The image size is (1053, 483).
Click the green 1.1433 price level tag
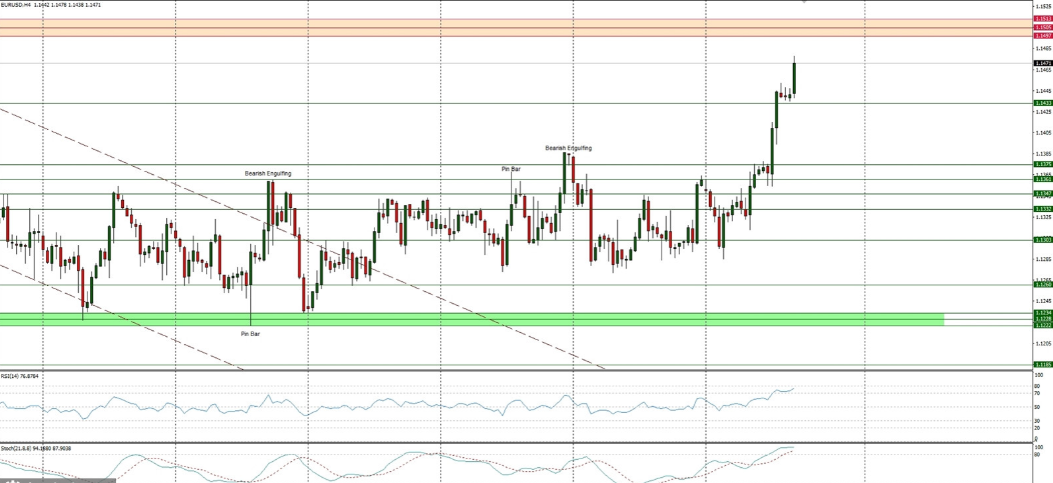1043,103
